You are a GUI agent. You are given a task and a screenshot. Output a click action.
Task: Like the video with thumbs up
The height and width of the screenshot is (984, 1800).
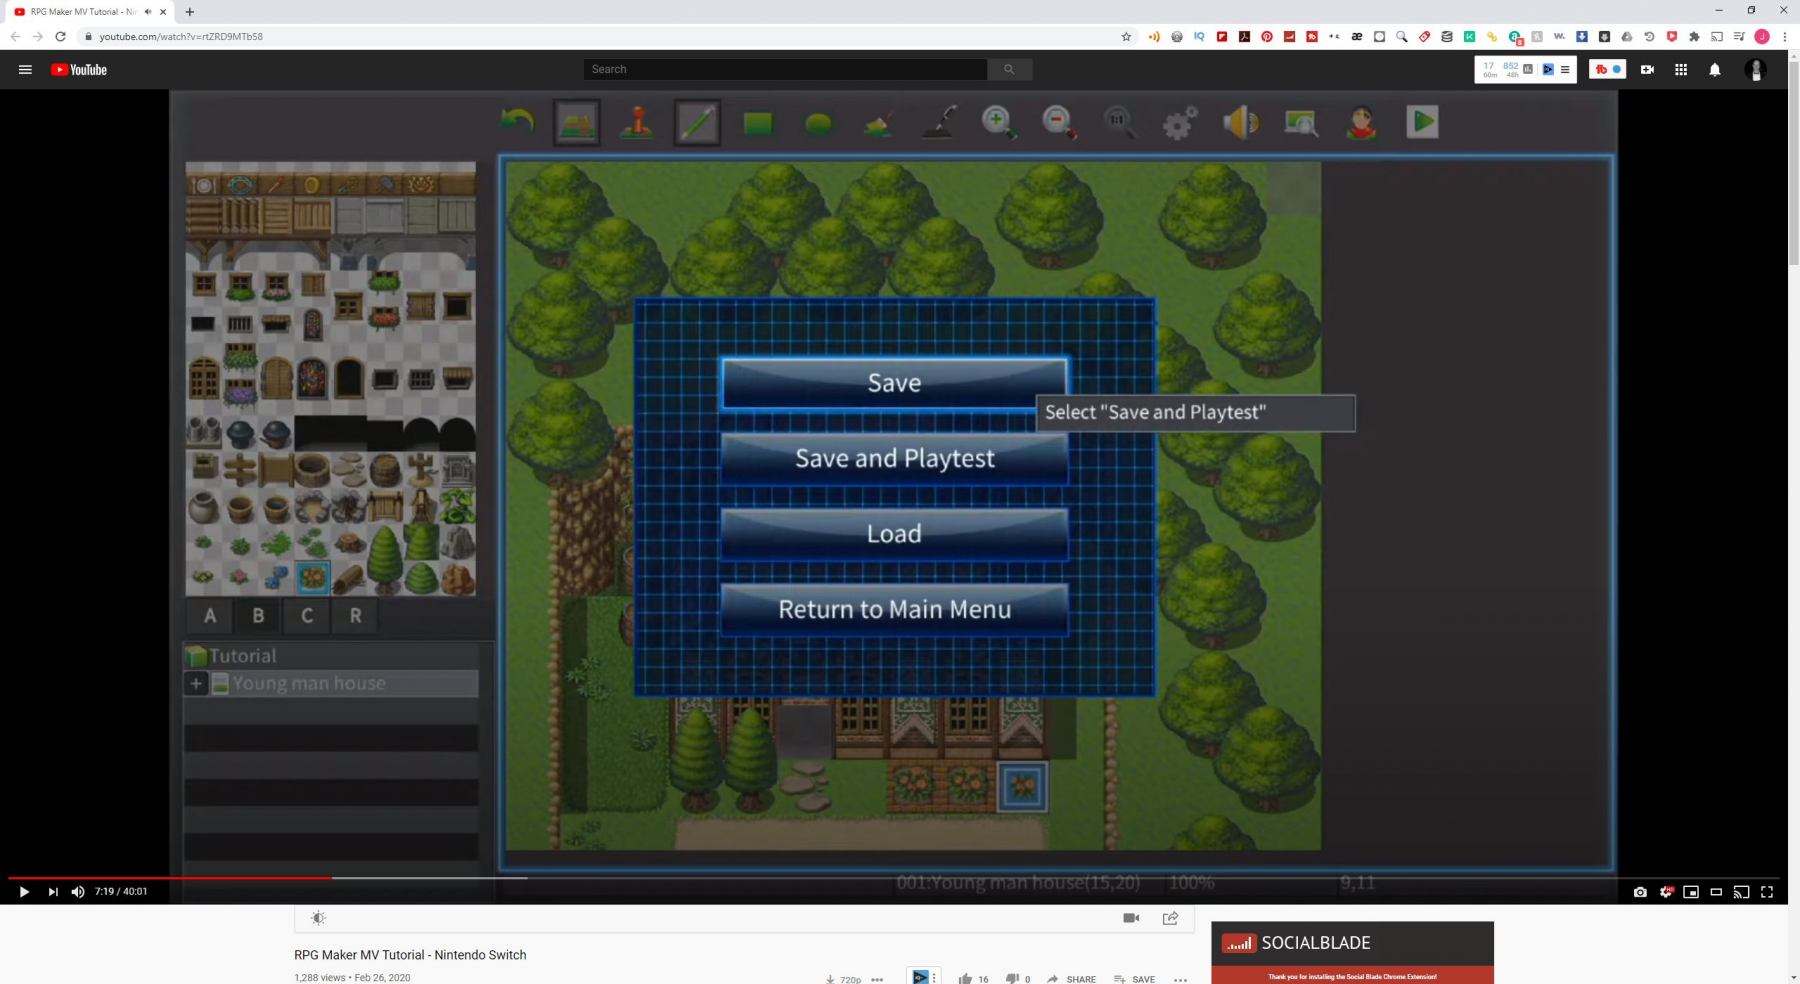point(965,978)
